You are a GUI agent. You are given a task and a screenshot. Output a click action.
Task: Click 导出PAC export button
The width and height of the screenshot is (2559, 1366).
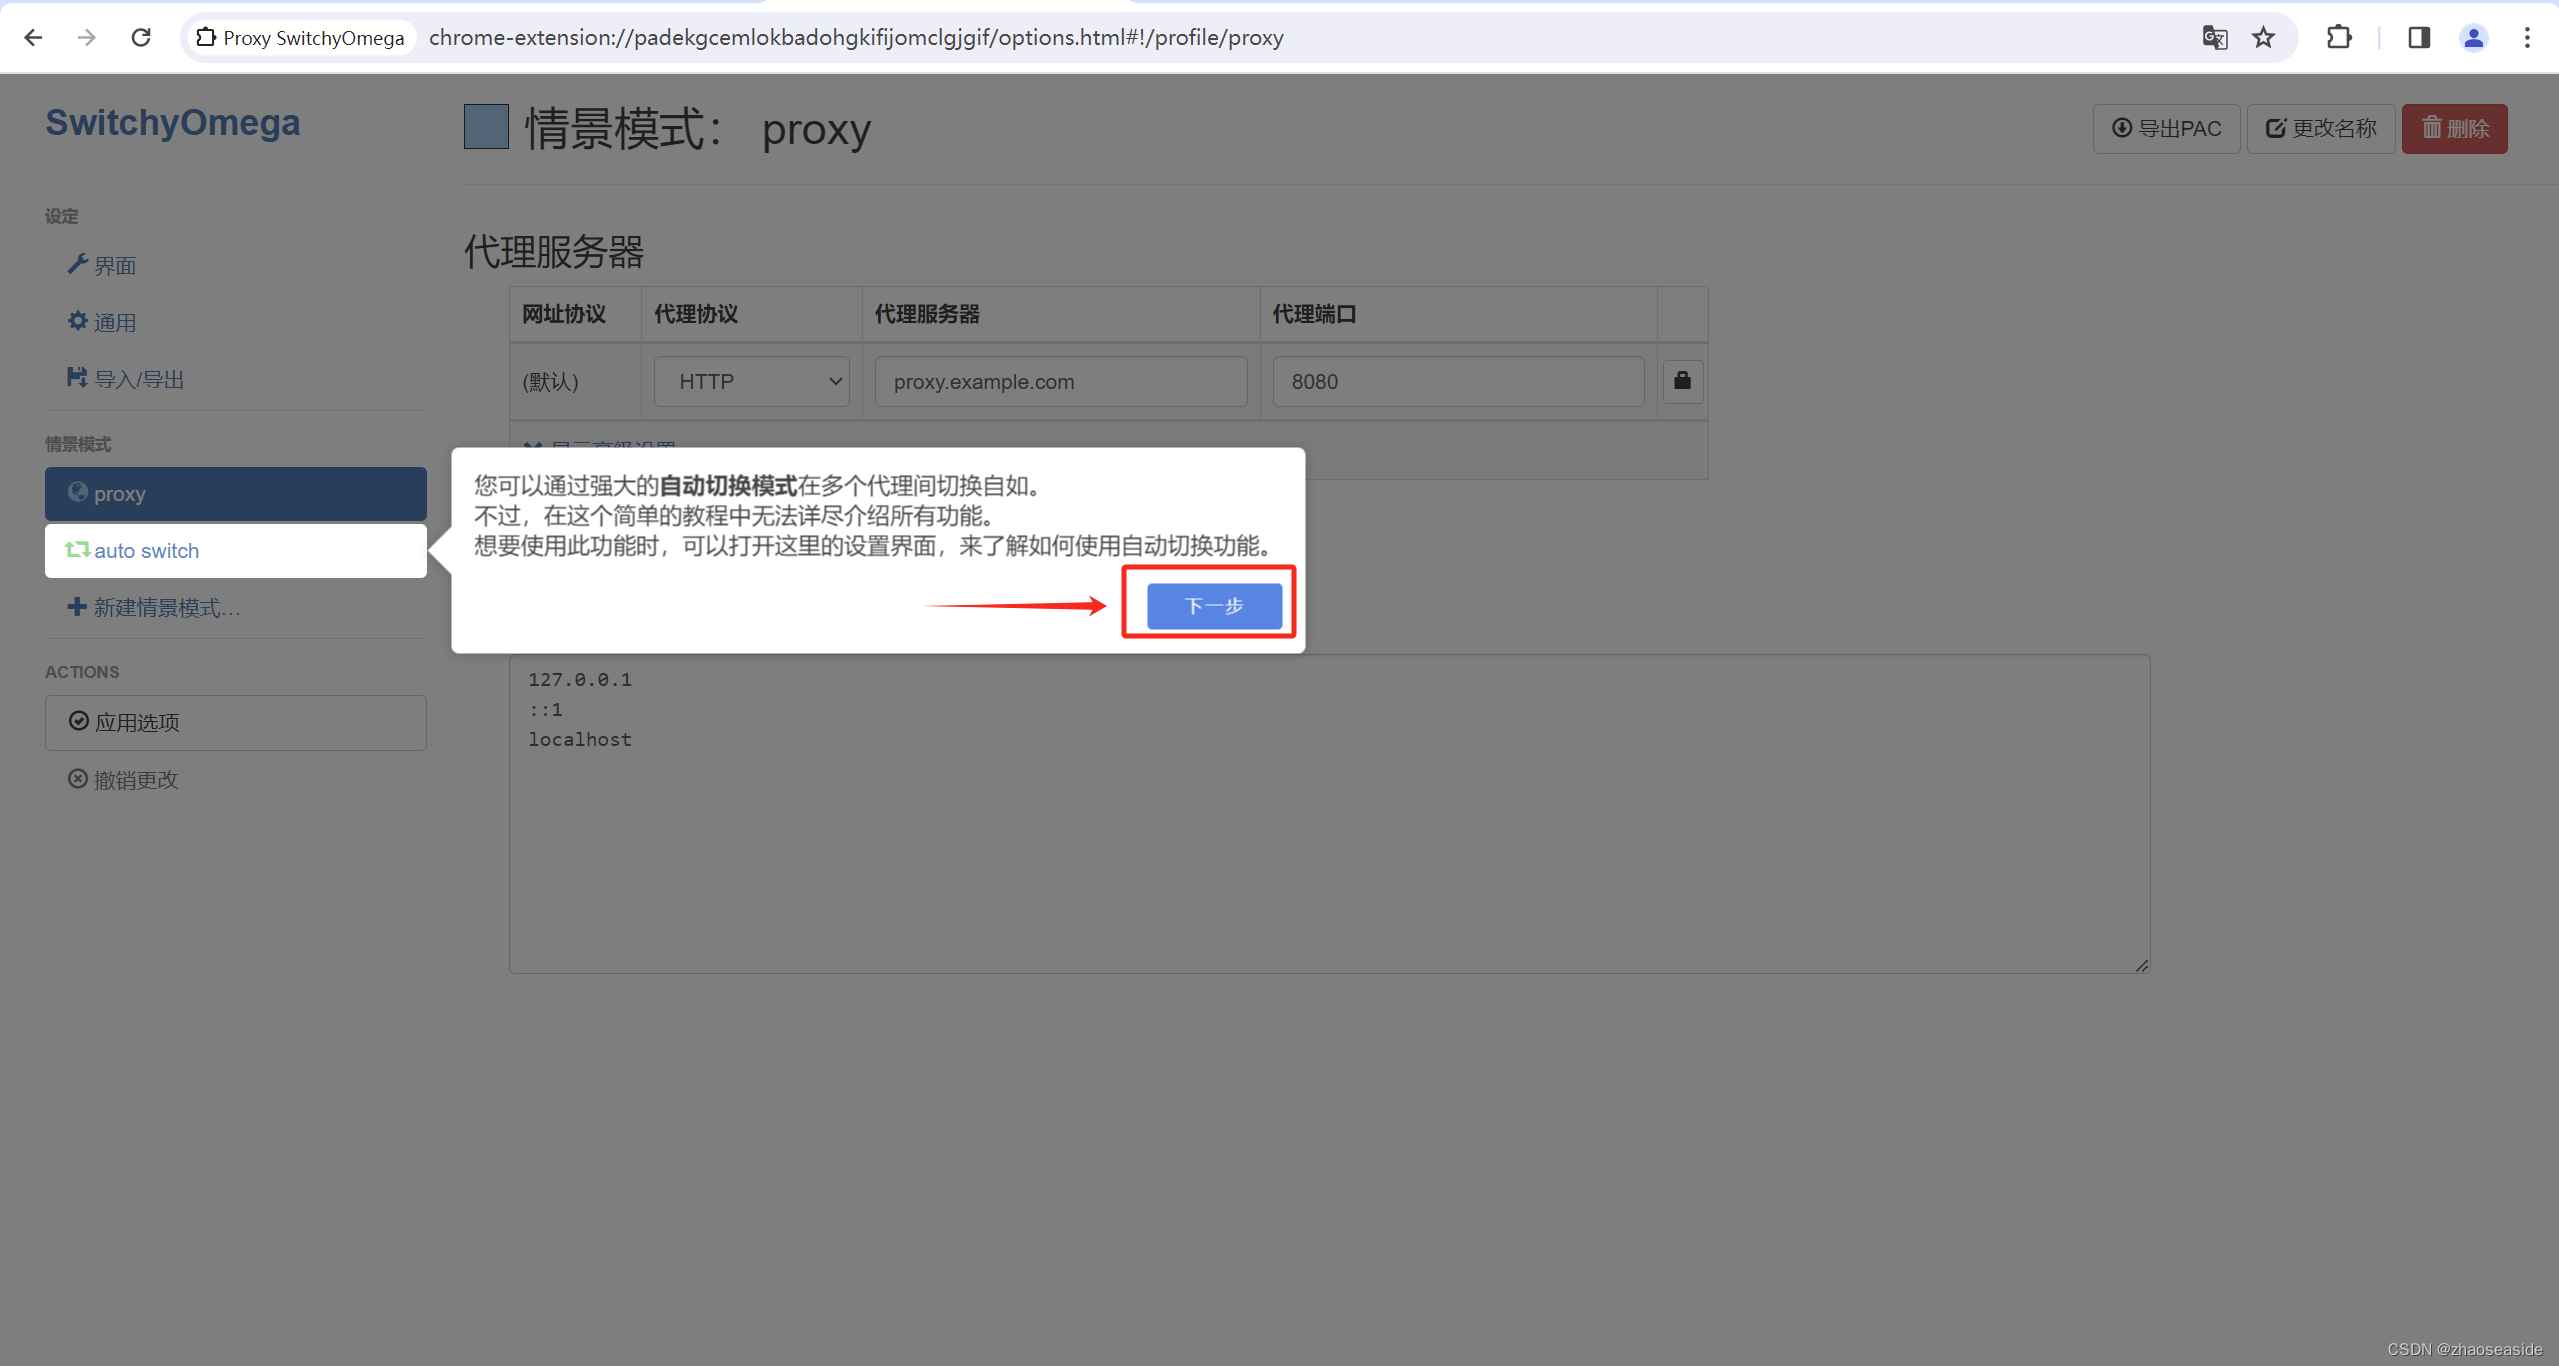coord(2166,129)
